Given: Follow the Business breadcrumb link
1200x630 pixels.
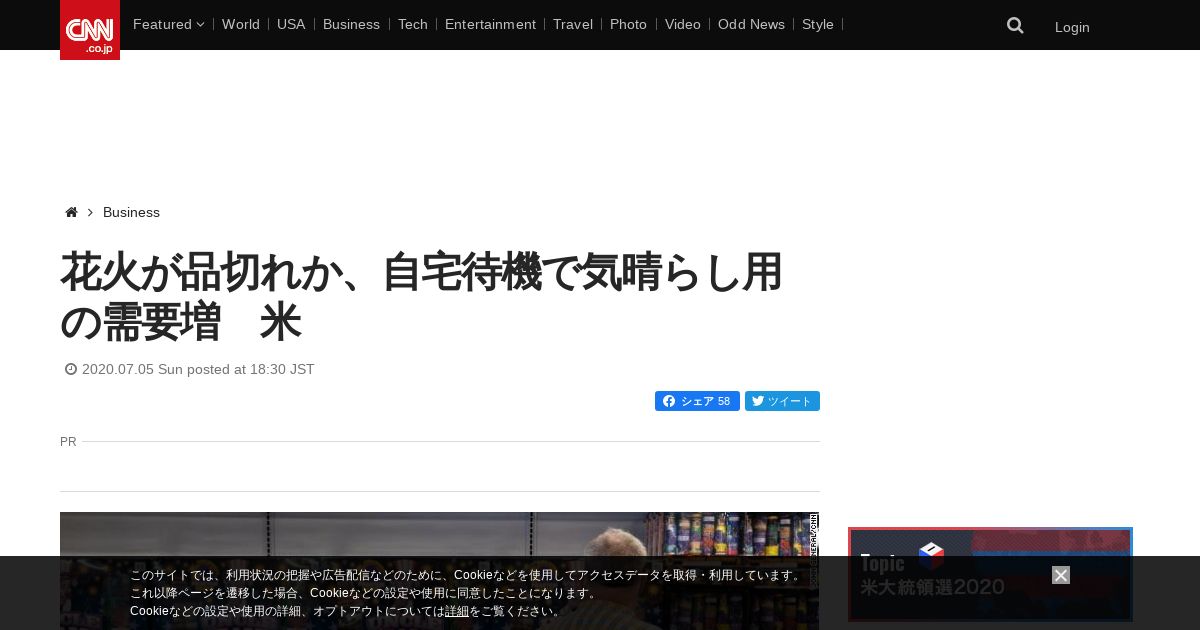Looking at the screenshot, I should 131,212.
